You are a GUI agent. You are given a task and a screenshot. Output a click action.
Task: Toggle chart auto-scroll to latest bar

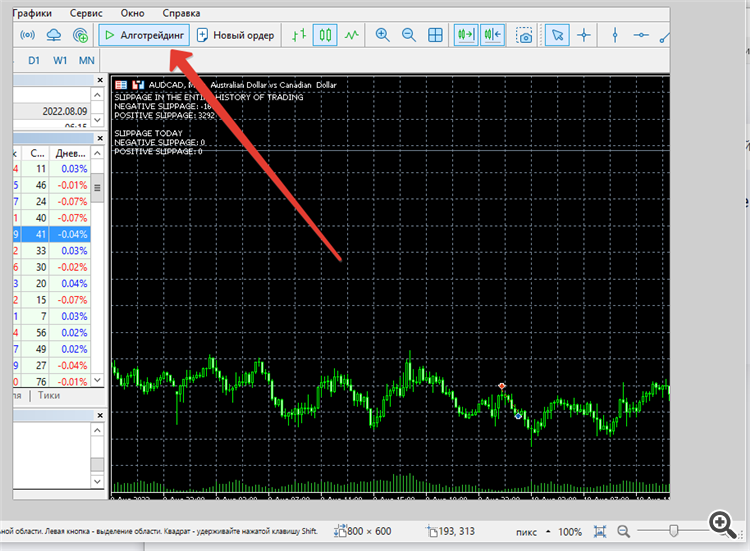point(466,35)
